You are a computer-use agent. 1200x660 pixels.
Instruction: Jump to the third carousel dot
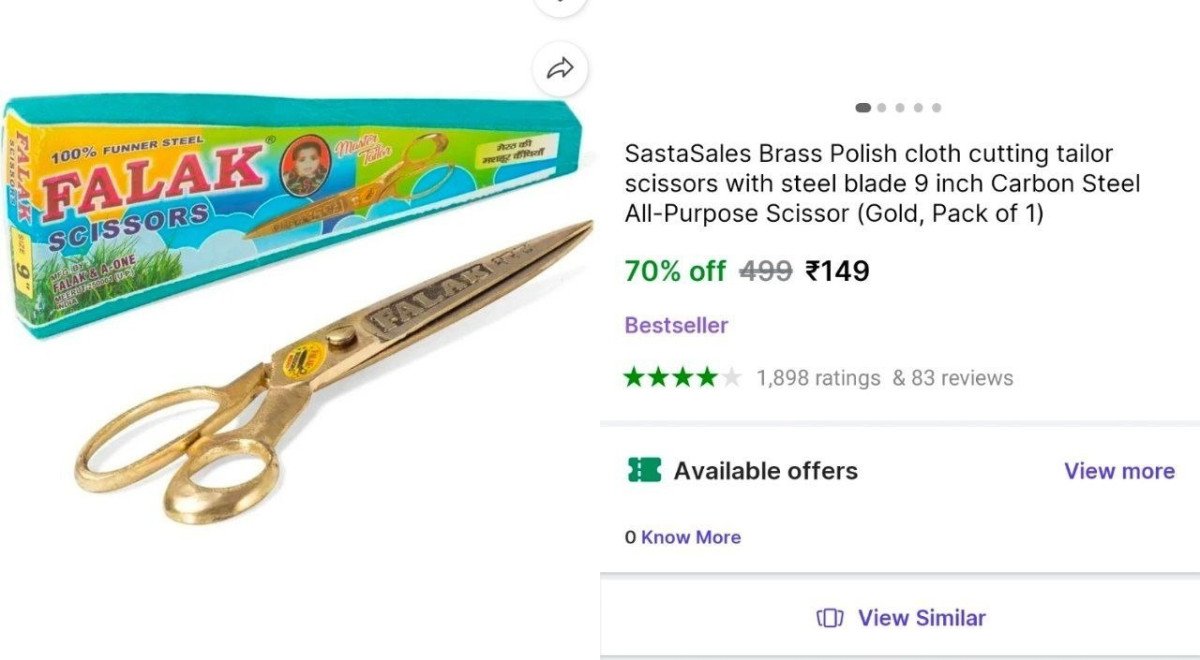coord(900,108)
